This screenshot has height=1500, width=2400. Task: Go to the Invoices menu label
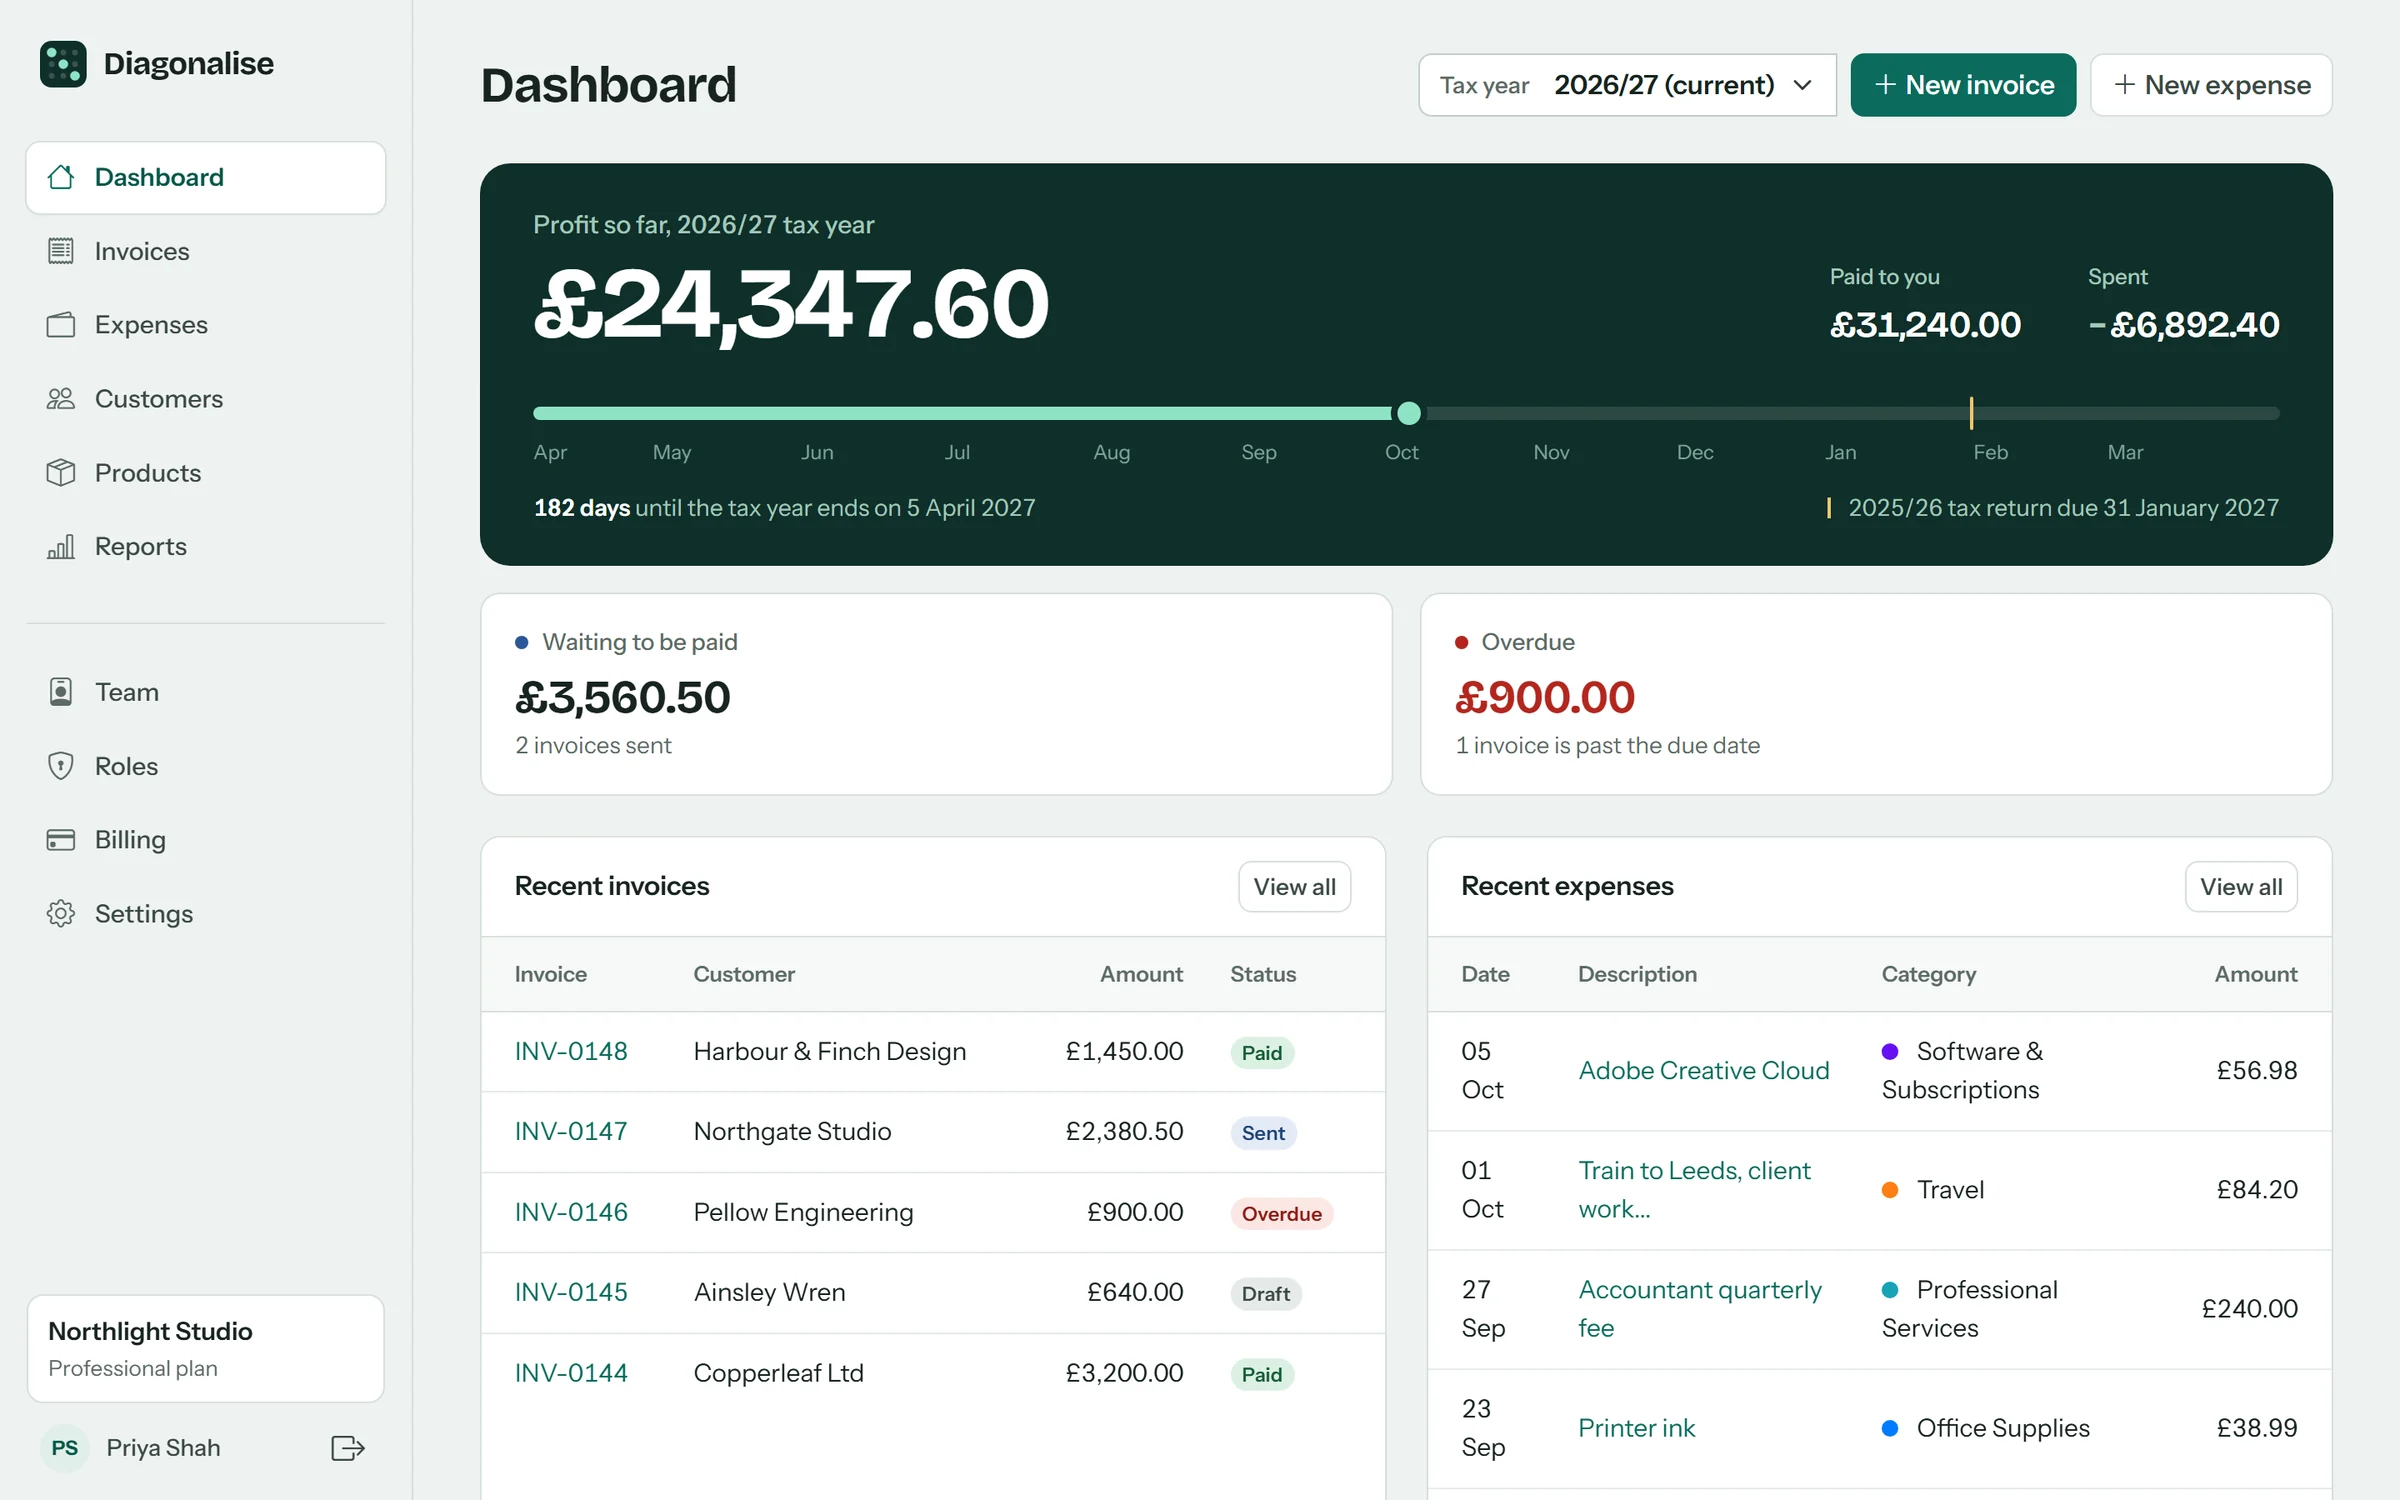[142, 251]
